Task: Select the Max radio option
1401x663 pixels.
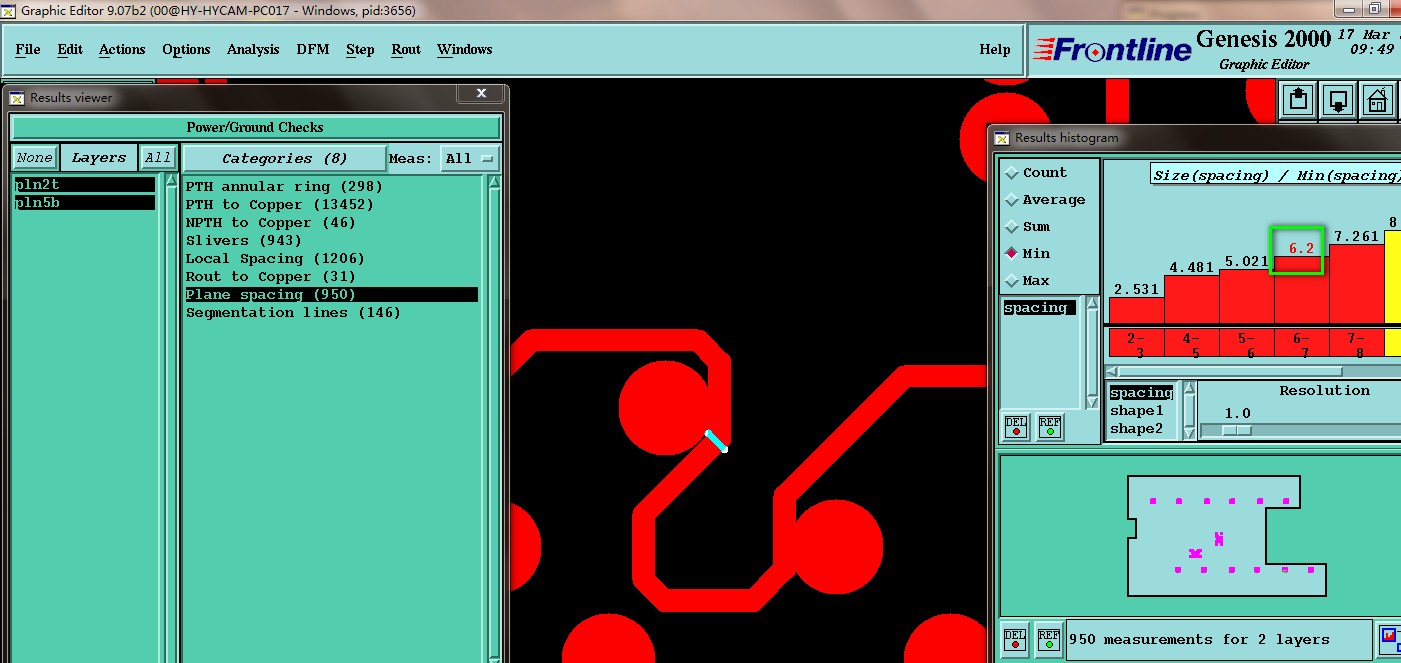Action: (x=1029, y=280)
